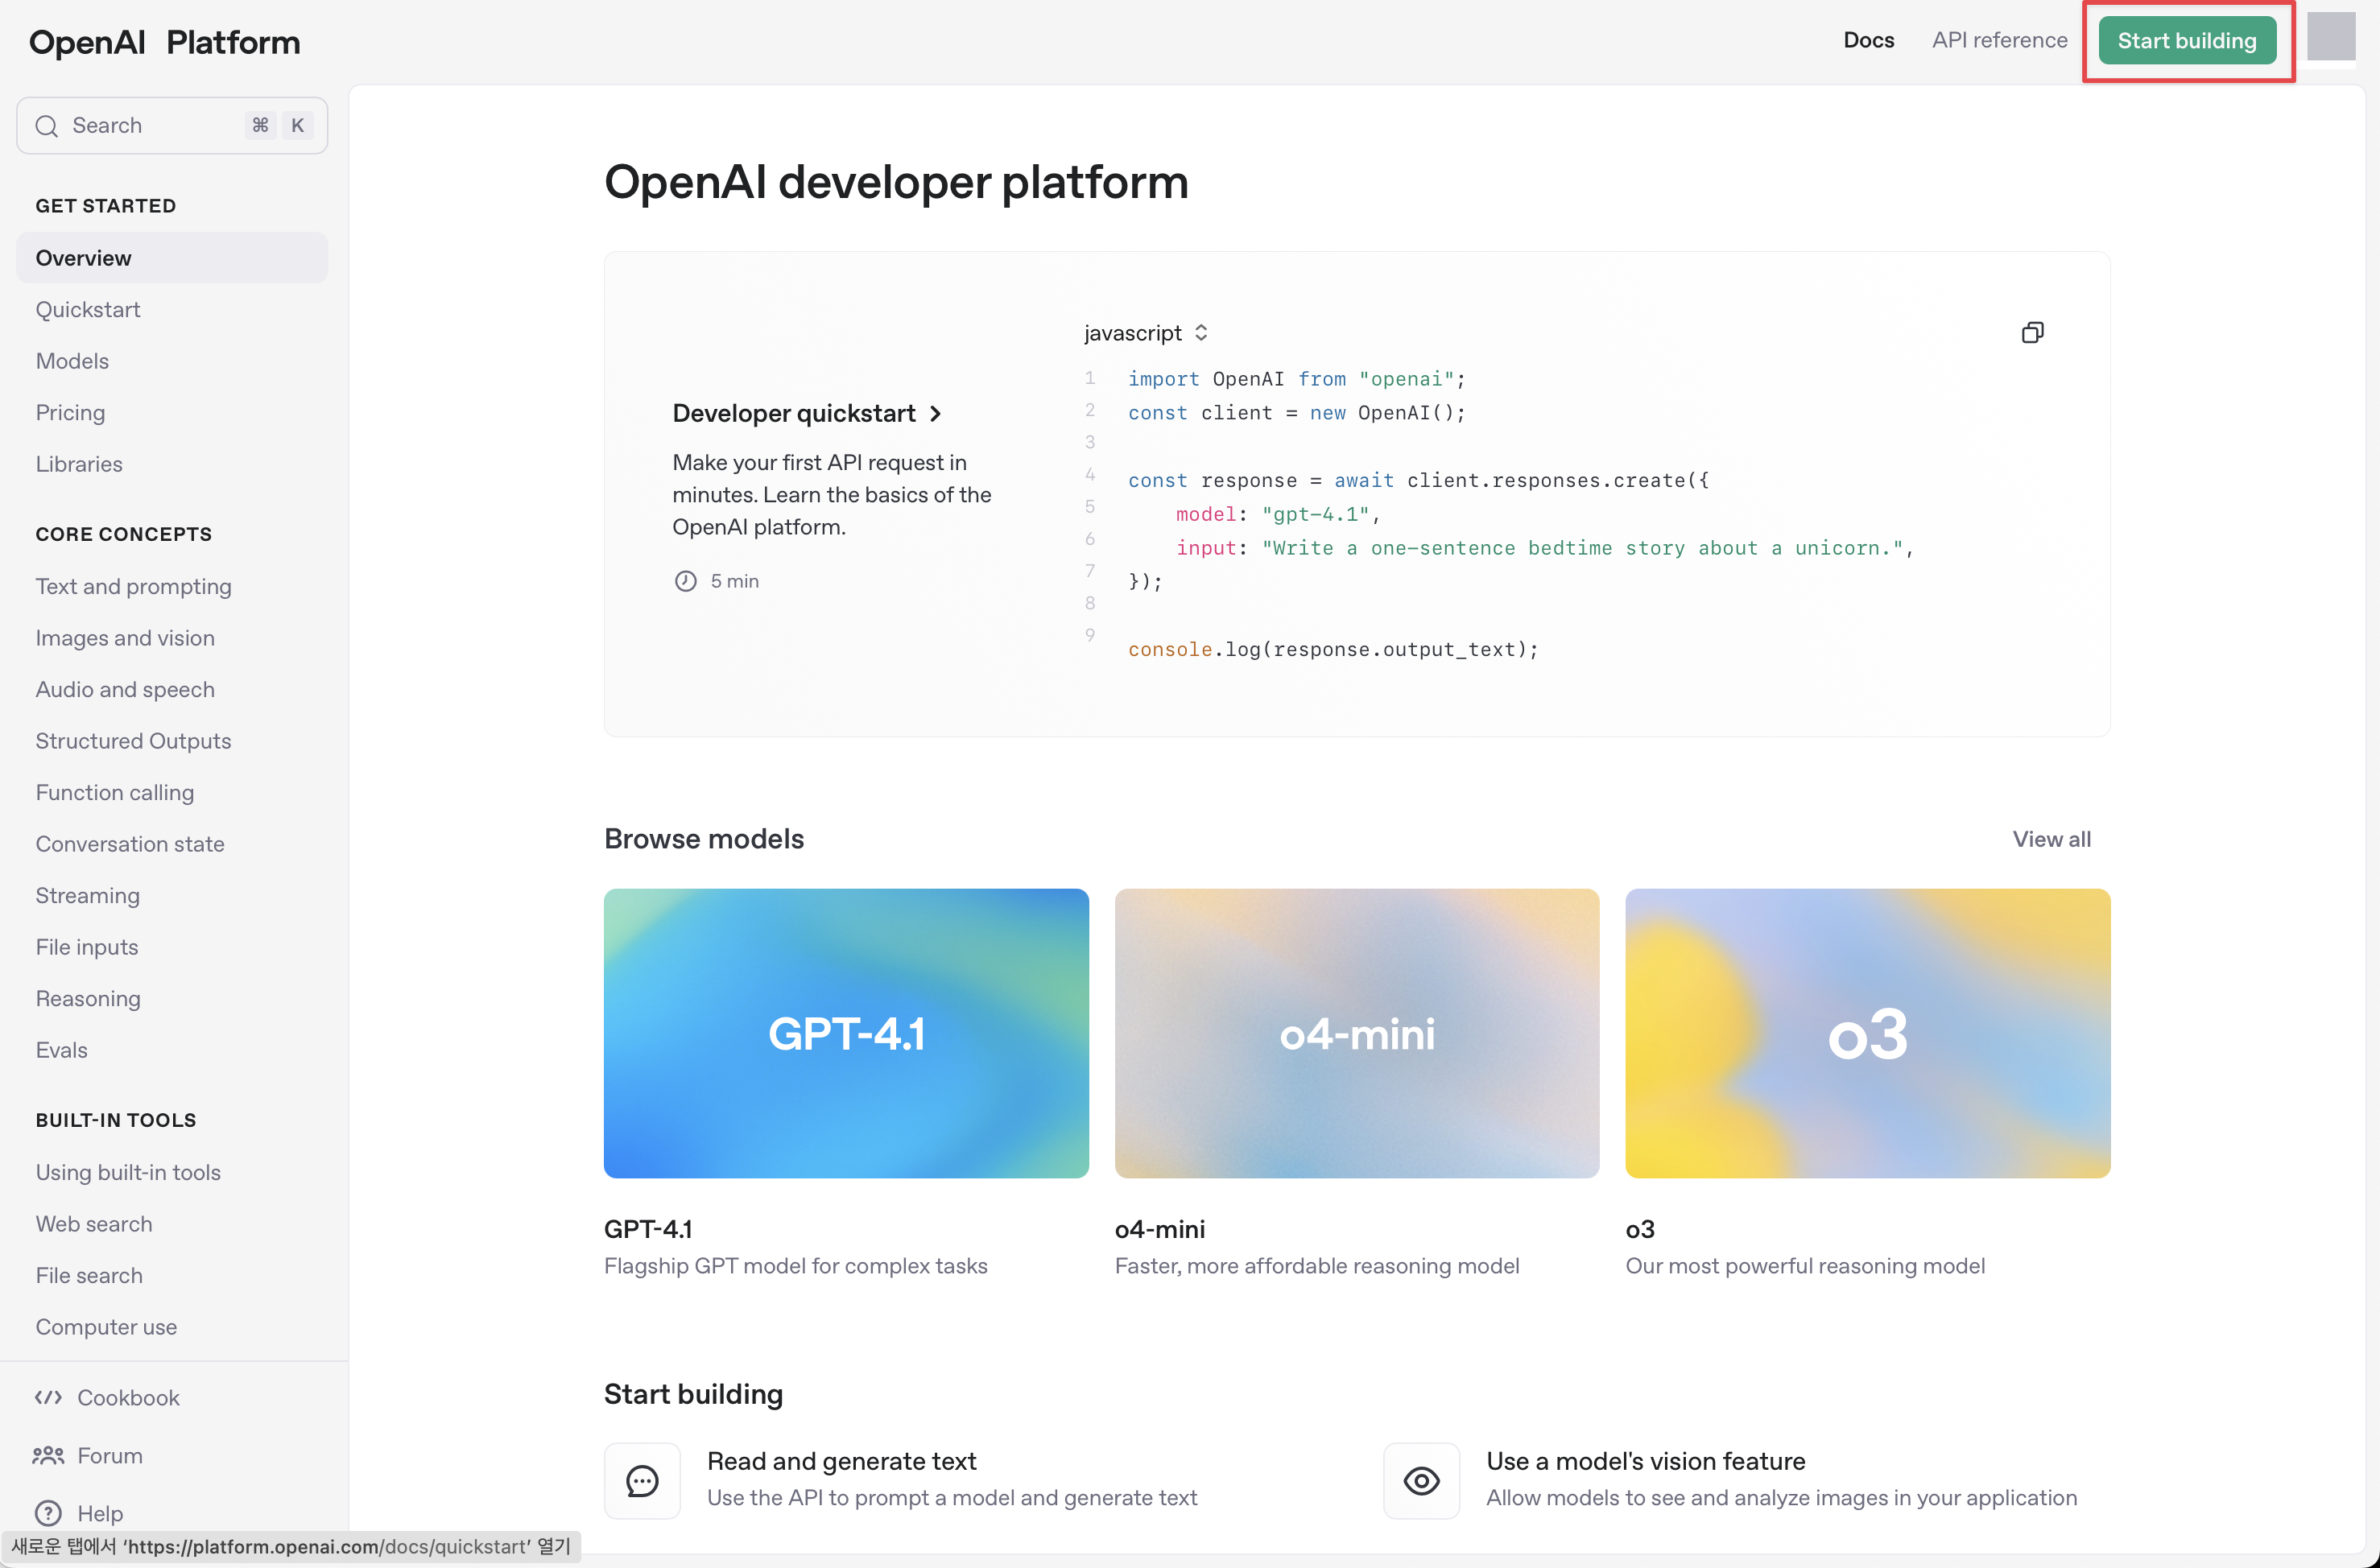Click the Forum people icon
This screenshot has width=2380, height=1568.
pyautogui.click(x=48, y=1455)
